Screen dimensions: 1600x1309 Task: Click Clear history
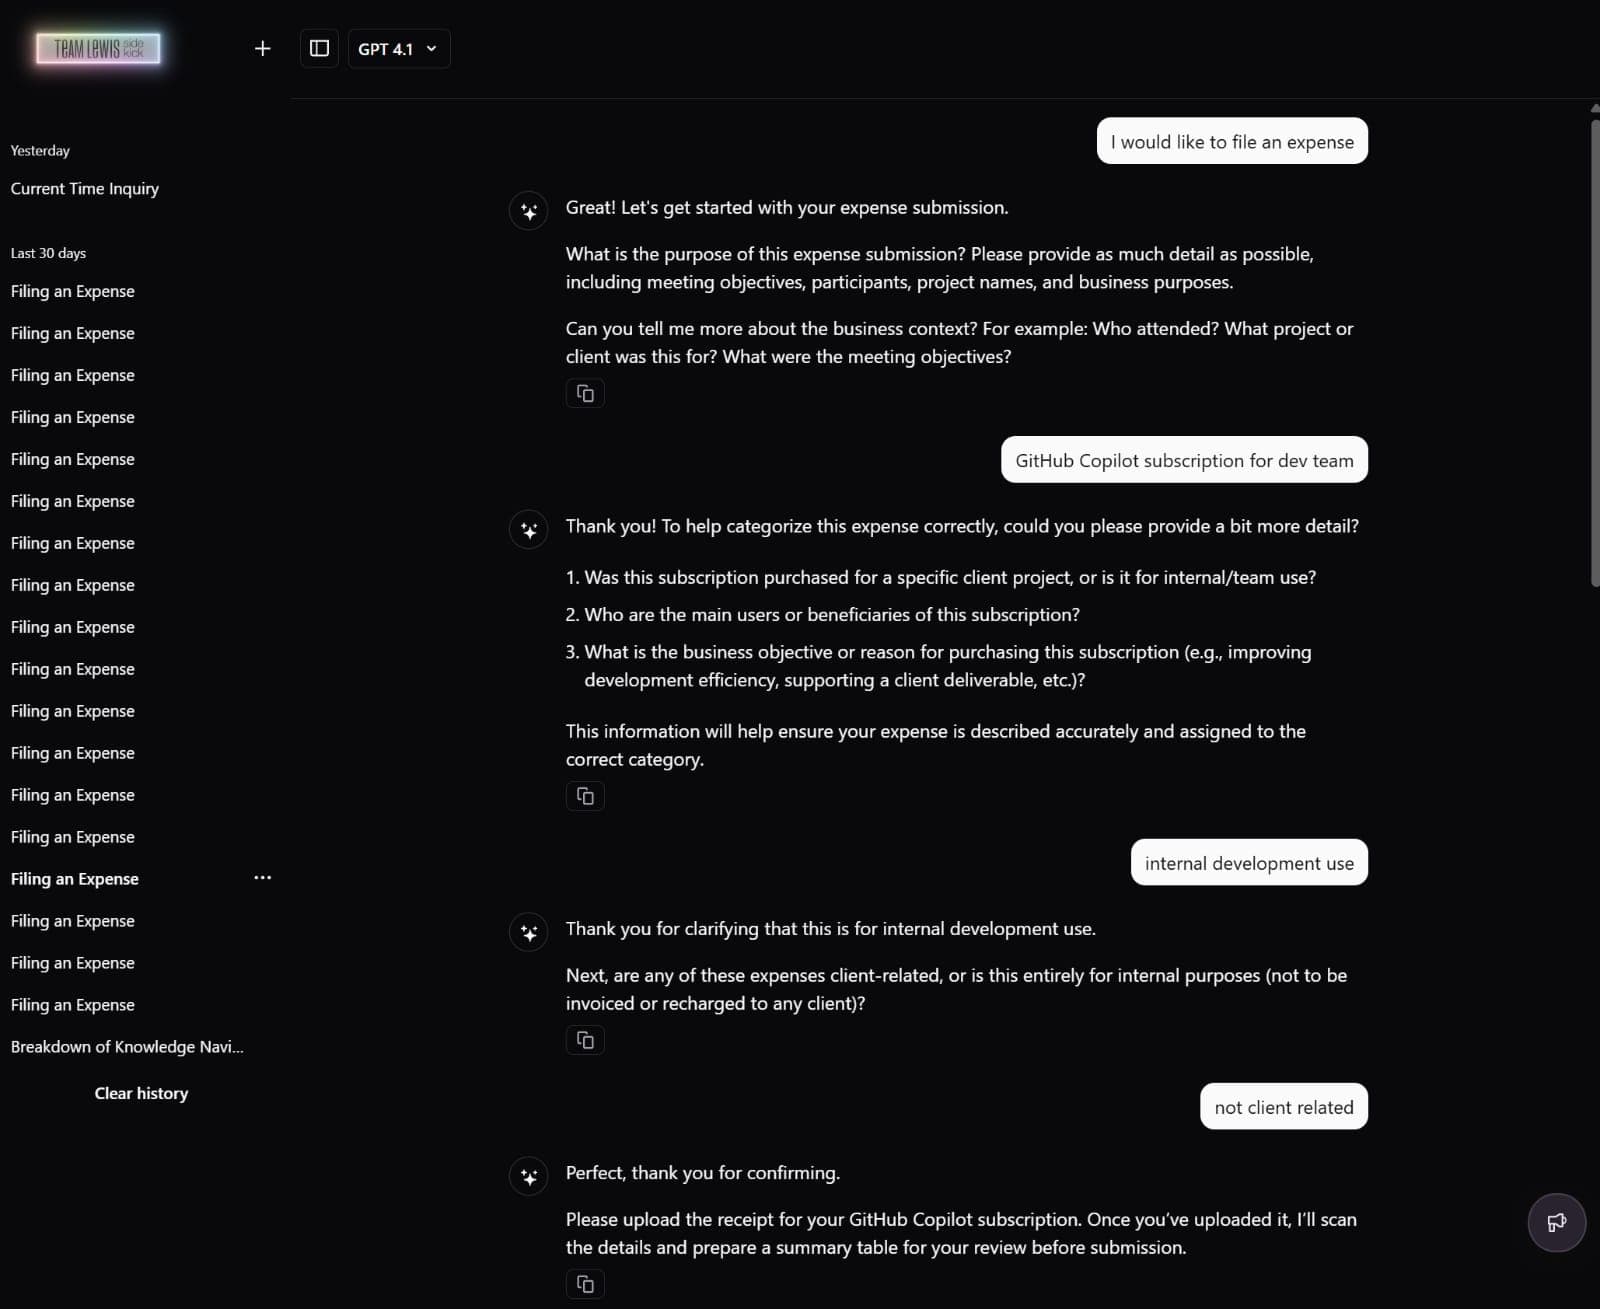click(141, 1093)
